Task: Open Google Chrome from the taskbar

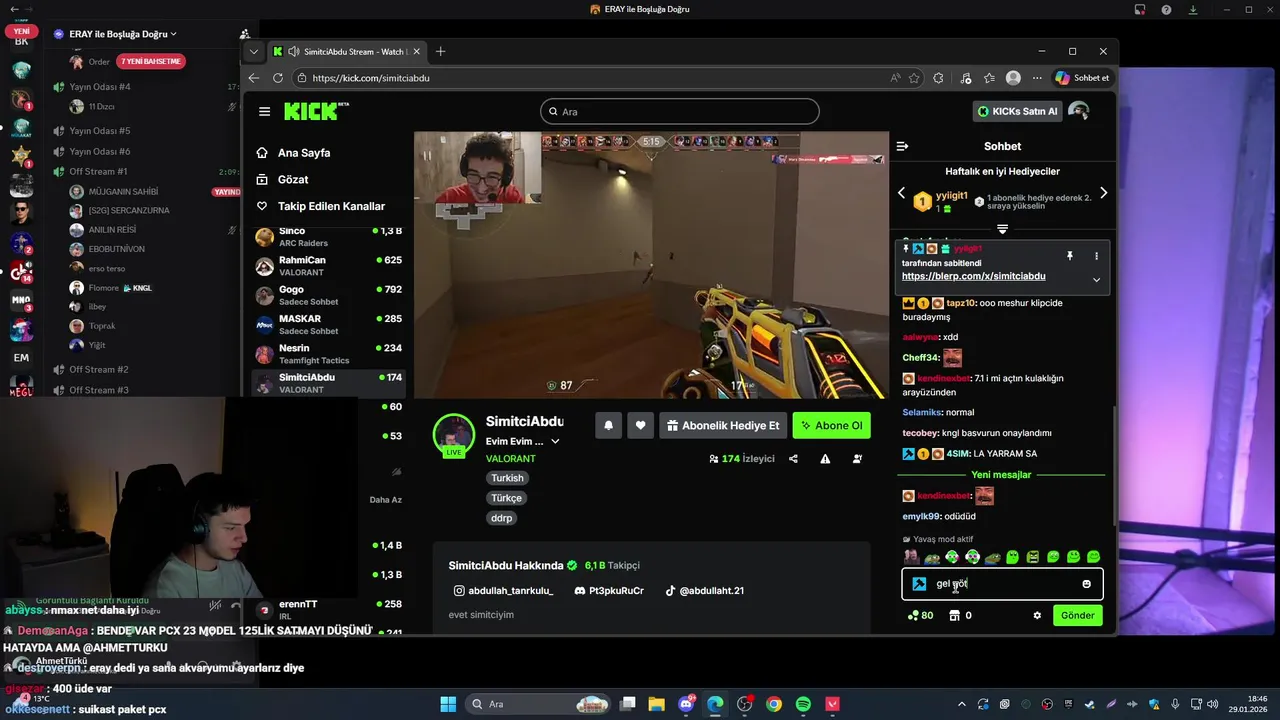Action: pos(774,704)
